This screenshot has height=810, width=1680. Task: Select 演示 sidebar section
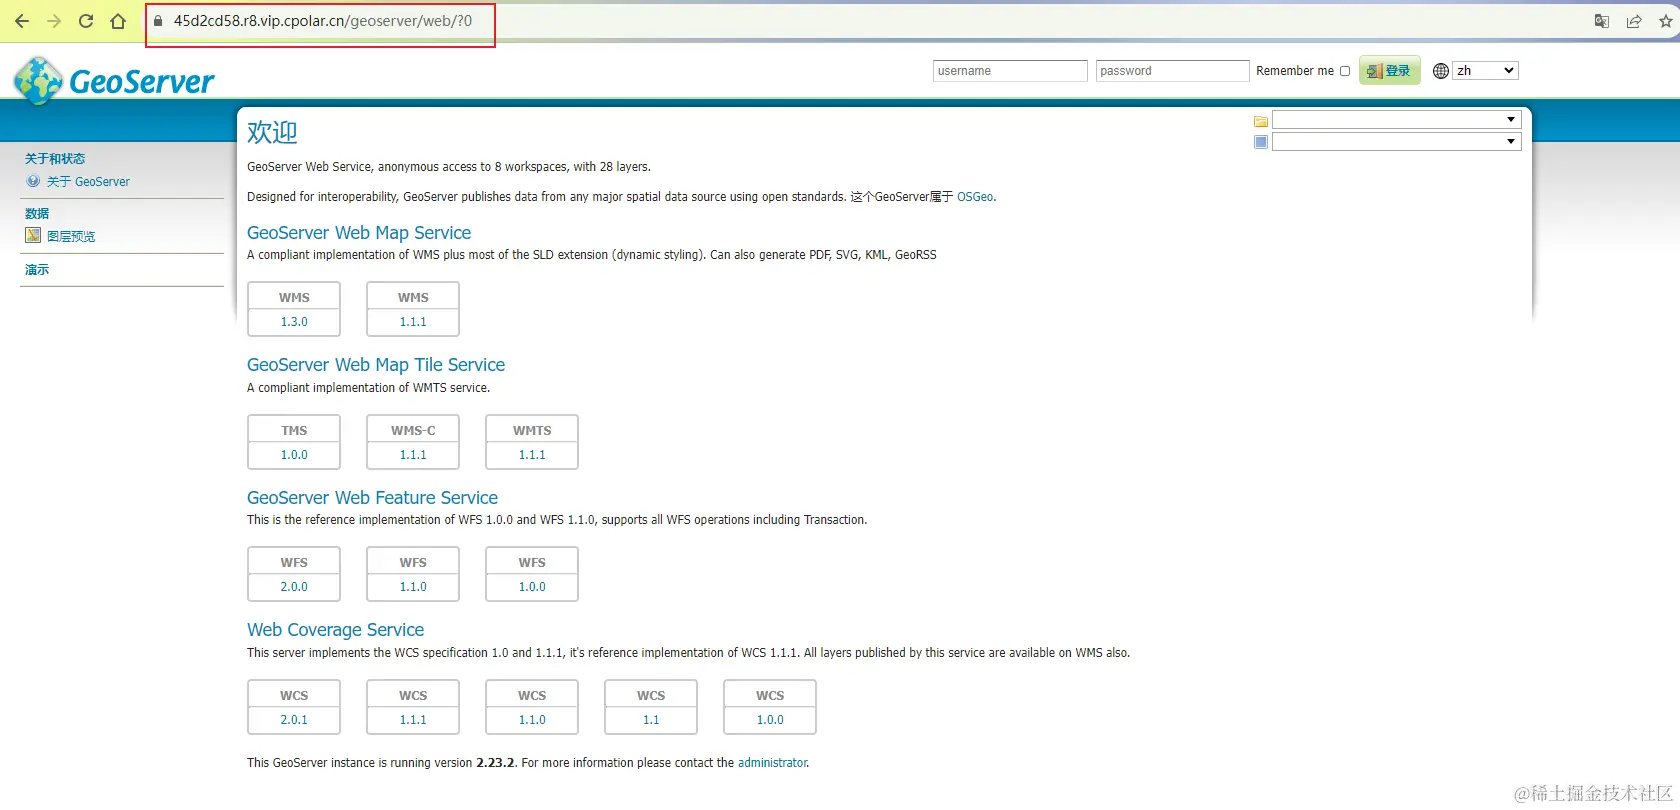37,270
